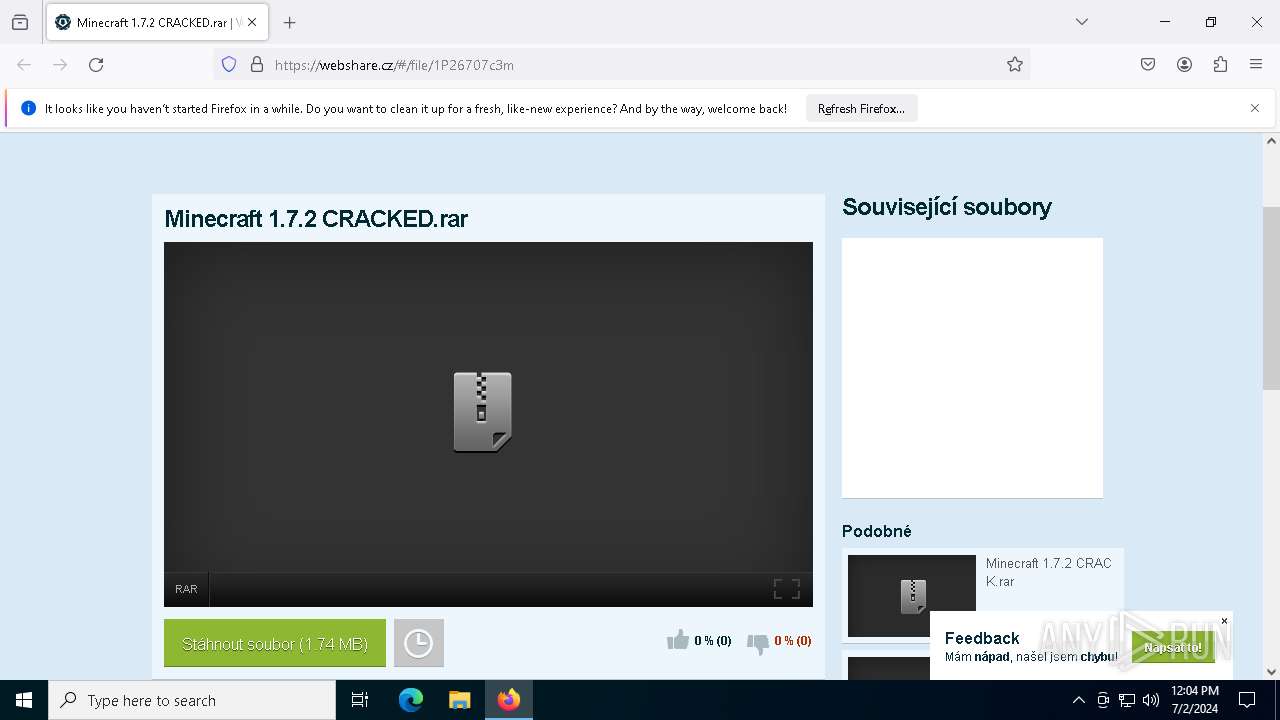The width and height of the screenshot is (1280, 720).
Task: View site security padlock info
Action: click(257, 65)
